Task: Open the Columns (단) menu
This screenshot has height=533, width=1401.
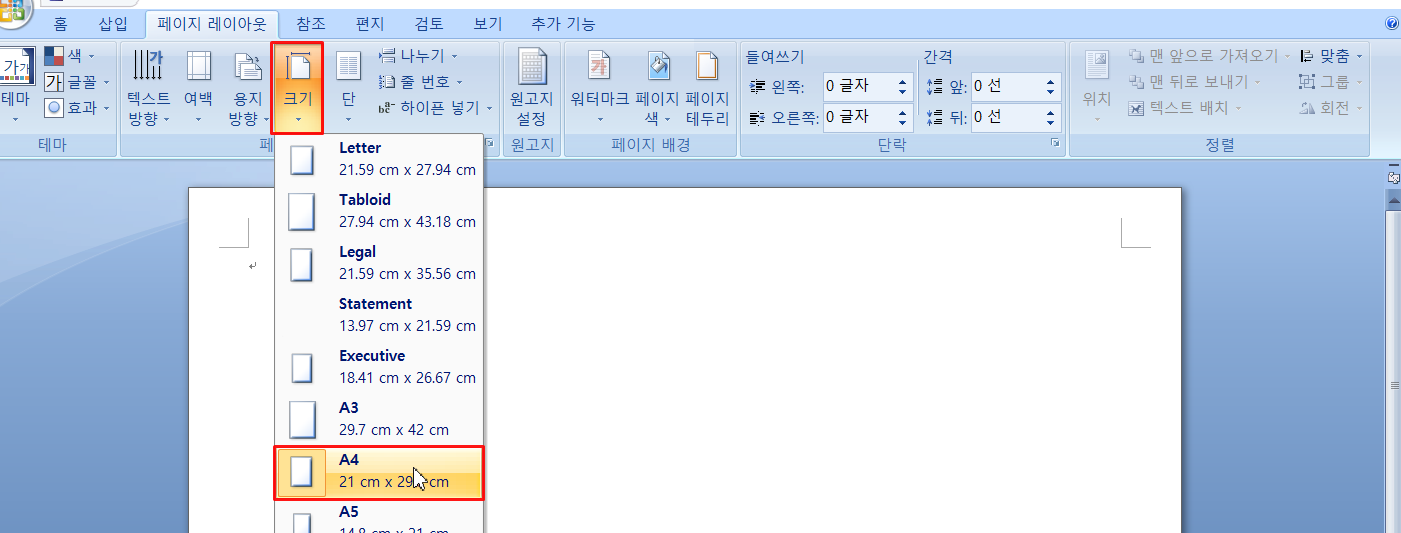Action: (x=348, y=88)
